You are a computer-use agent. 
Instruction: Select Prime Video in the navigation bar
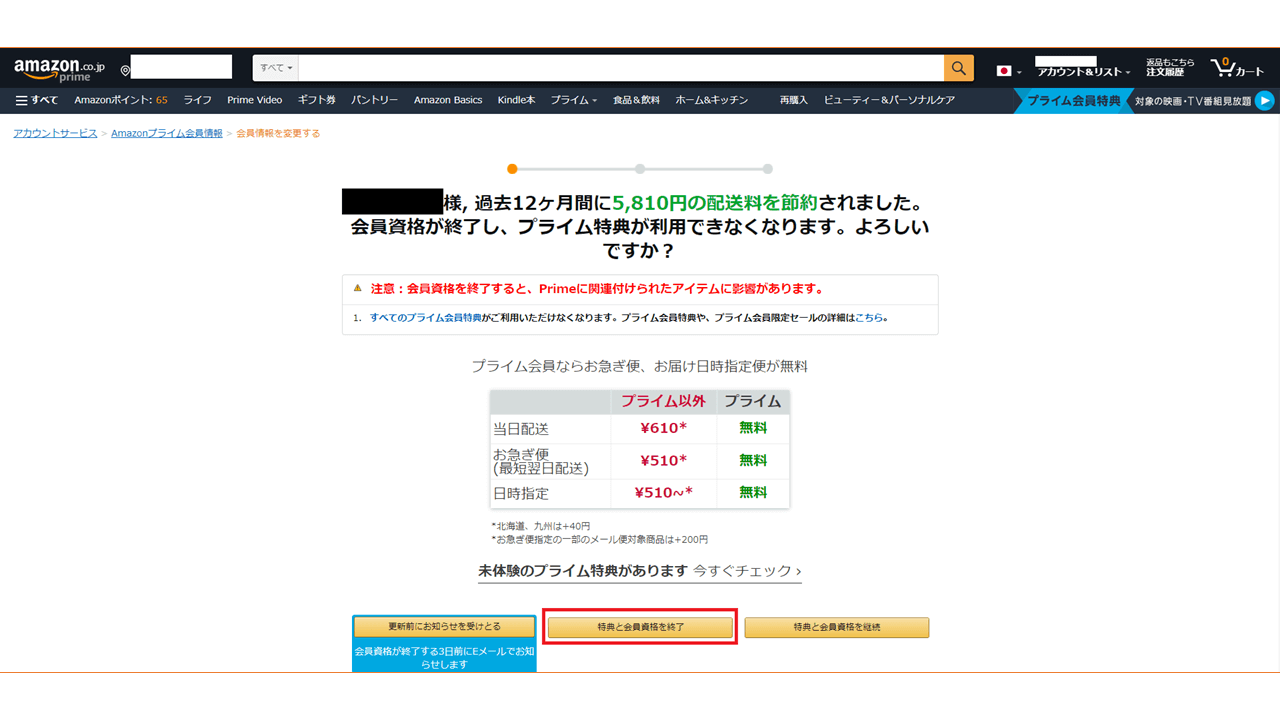tap(255, 99)
